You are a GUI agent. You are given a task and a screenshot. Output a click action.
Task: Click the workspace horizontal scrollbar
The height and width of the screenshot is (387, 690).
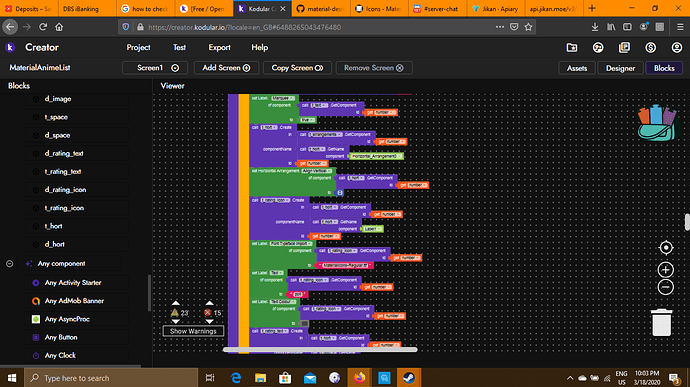[x=320, y=350]
